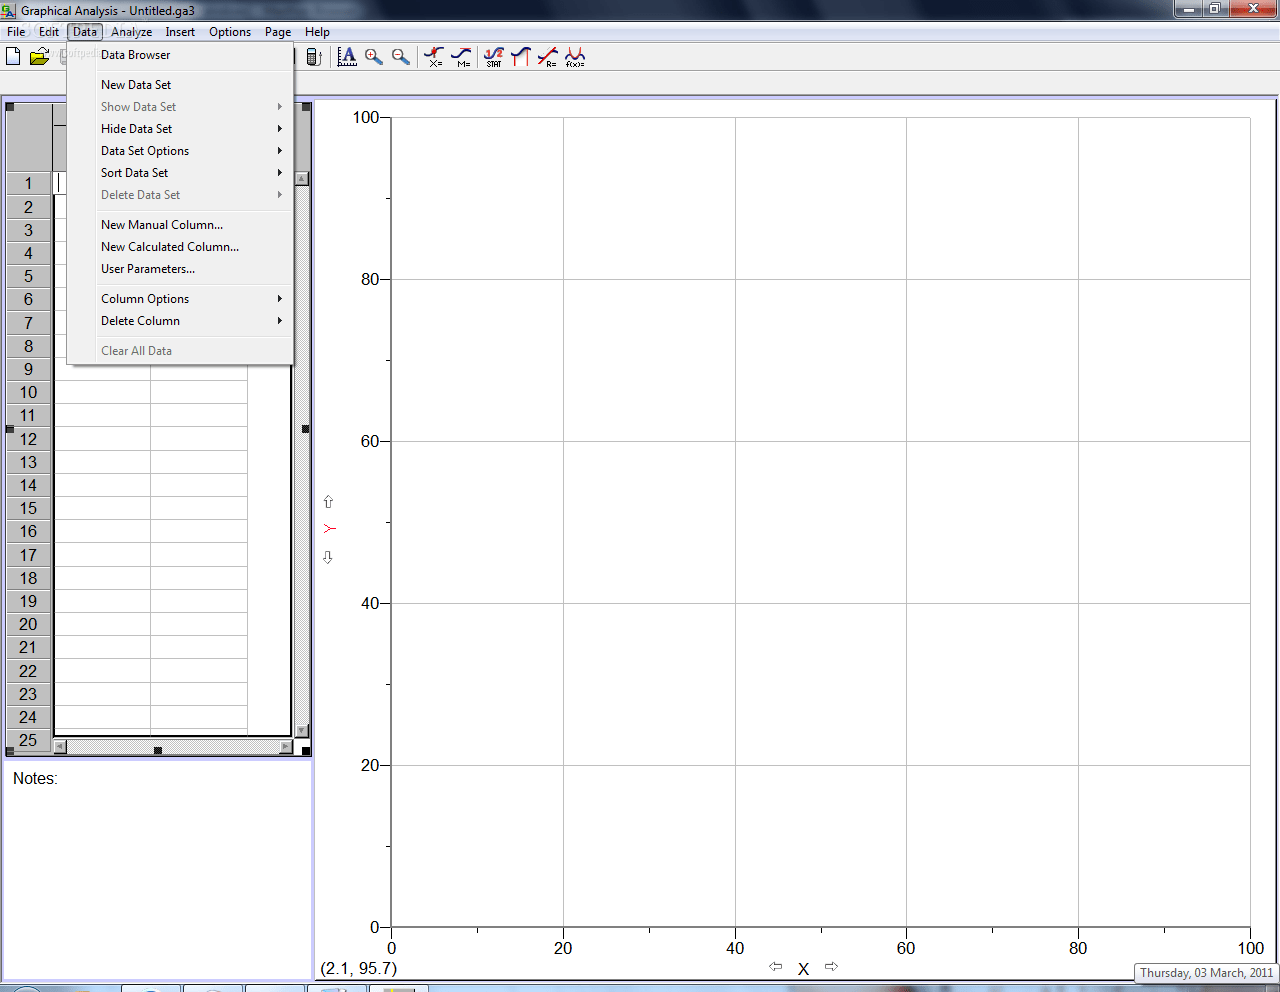
Task: Click the Graphical Analysis title bar icon
Action: [x=9, y=10]
